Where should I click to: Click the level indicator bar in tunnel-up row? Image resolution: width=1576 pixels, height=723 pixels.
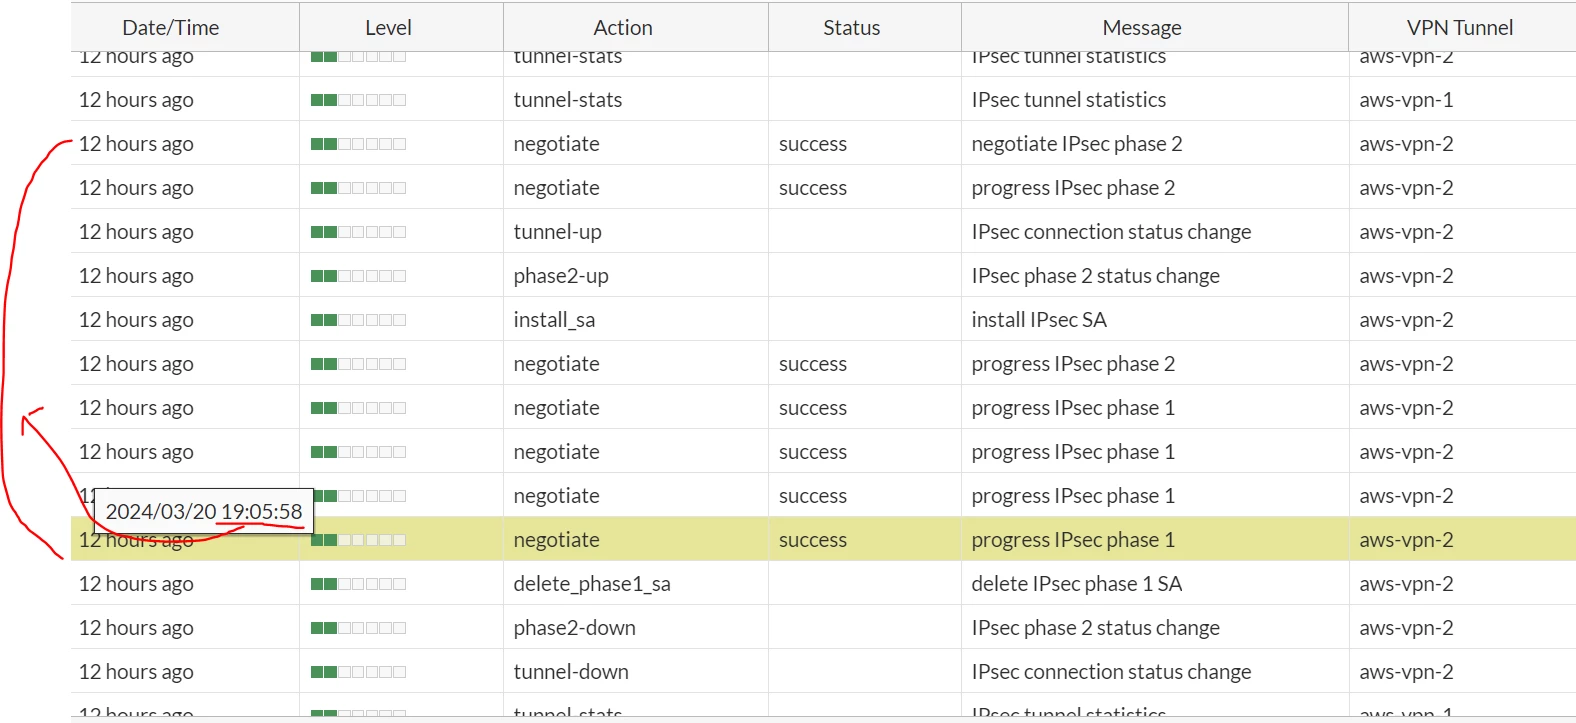358,232
